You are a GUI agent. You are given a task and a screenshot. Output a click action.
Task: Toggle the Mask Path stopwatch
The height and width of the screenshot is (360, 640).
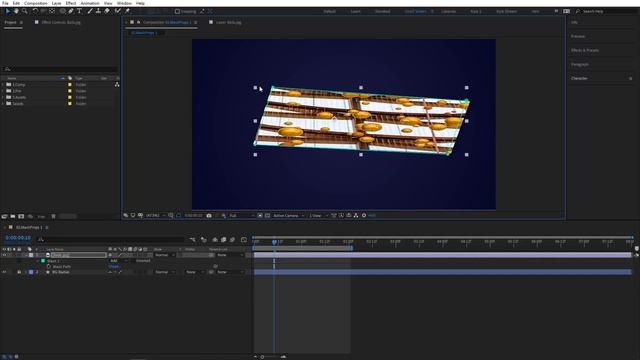pos(48,266)
